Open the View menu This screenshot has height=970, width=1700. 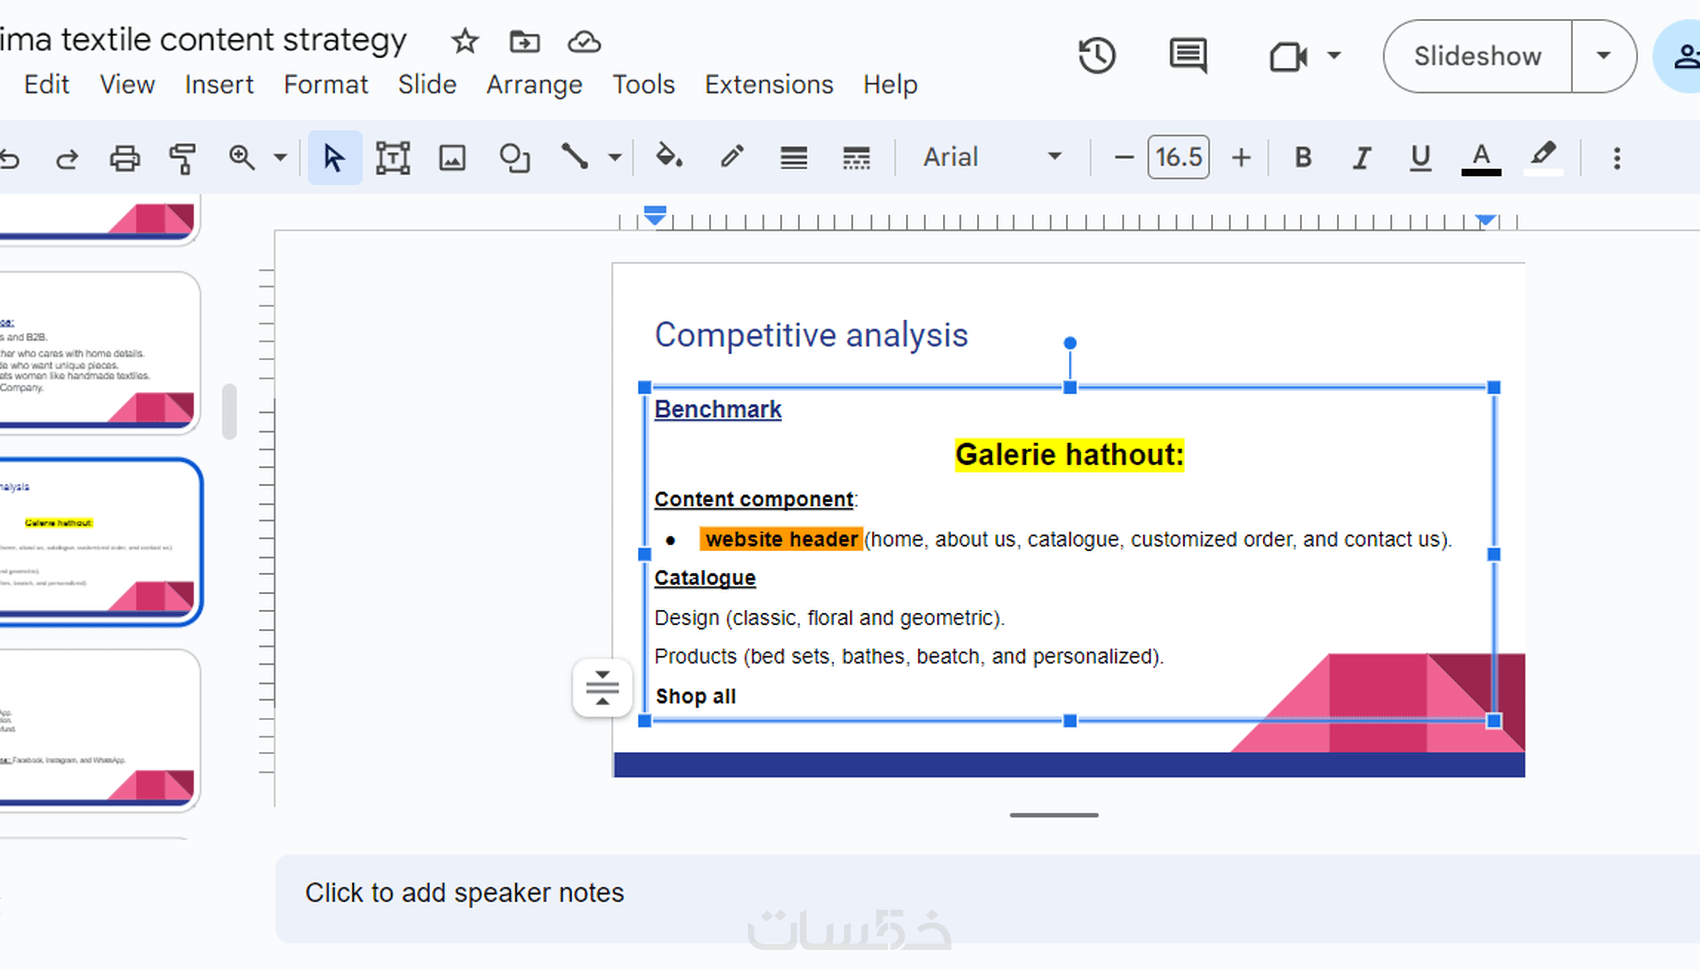[127, 85]
